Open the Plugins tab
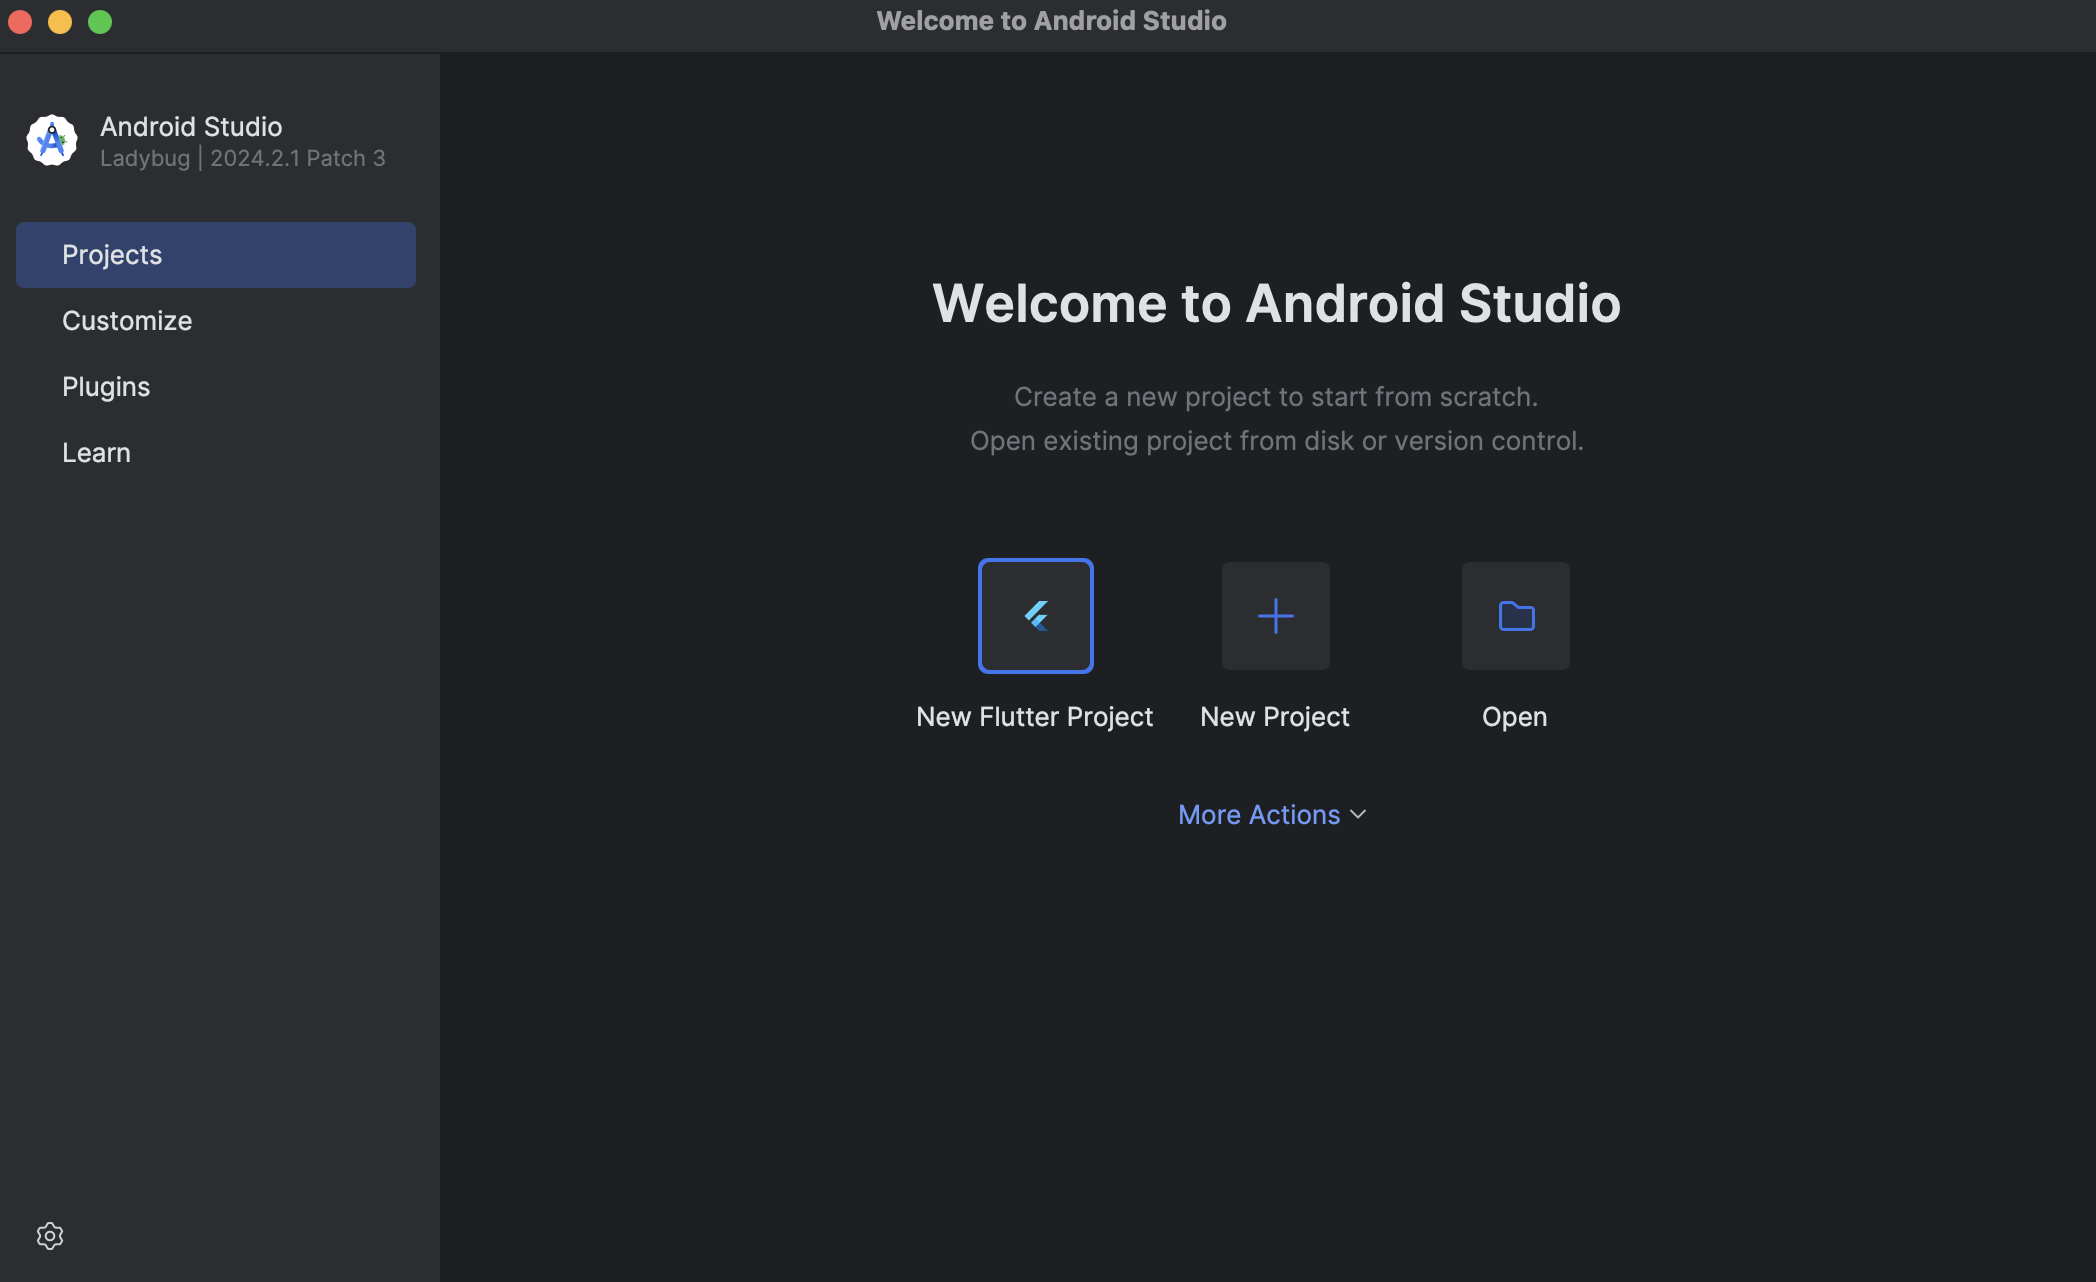2096x1282 pixels. [x=216, y=387]
